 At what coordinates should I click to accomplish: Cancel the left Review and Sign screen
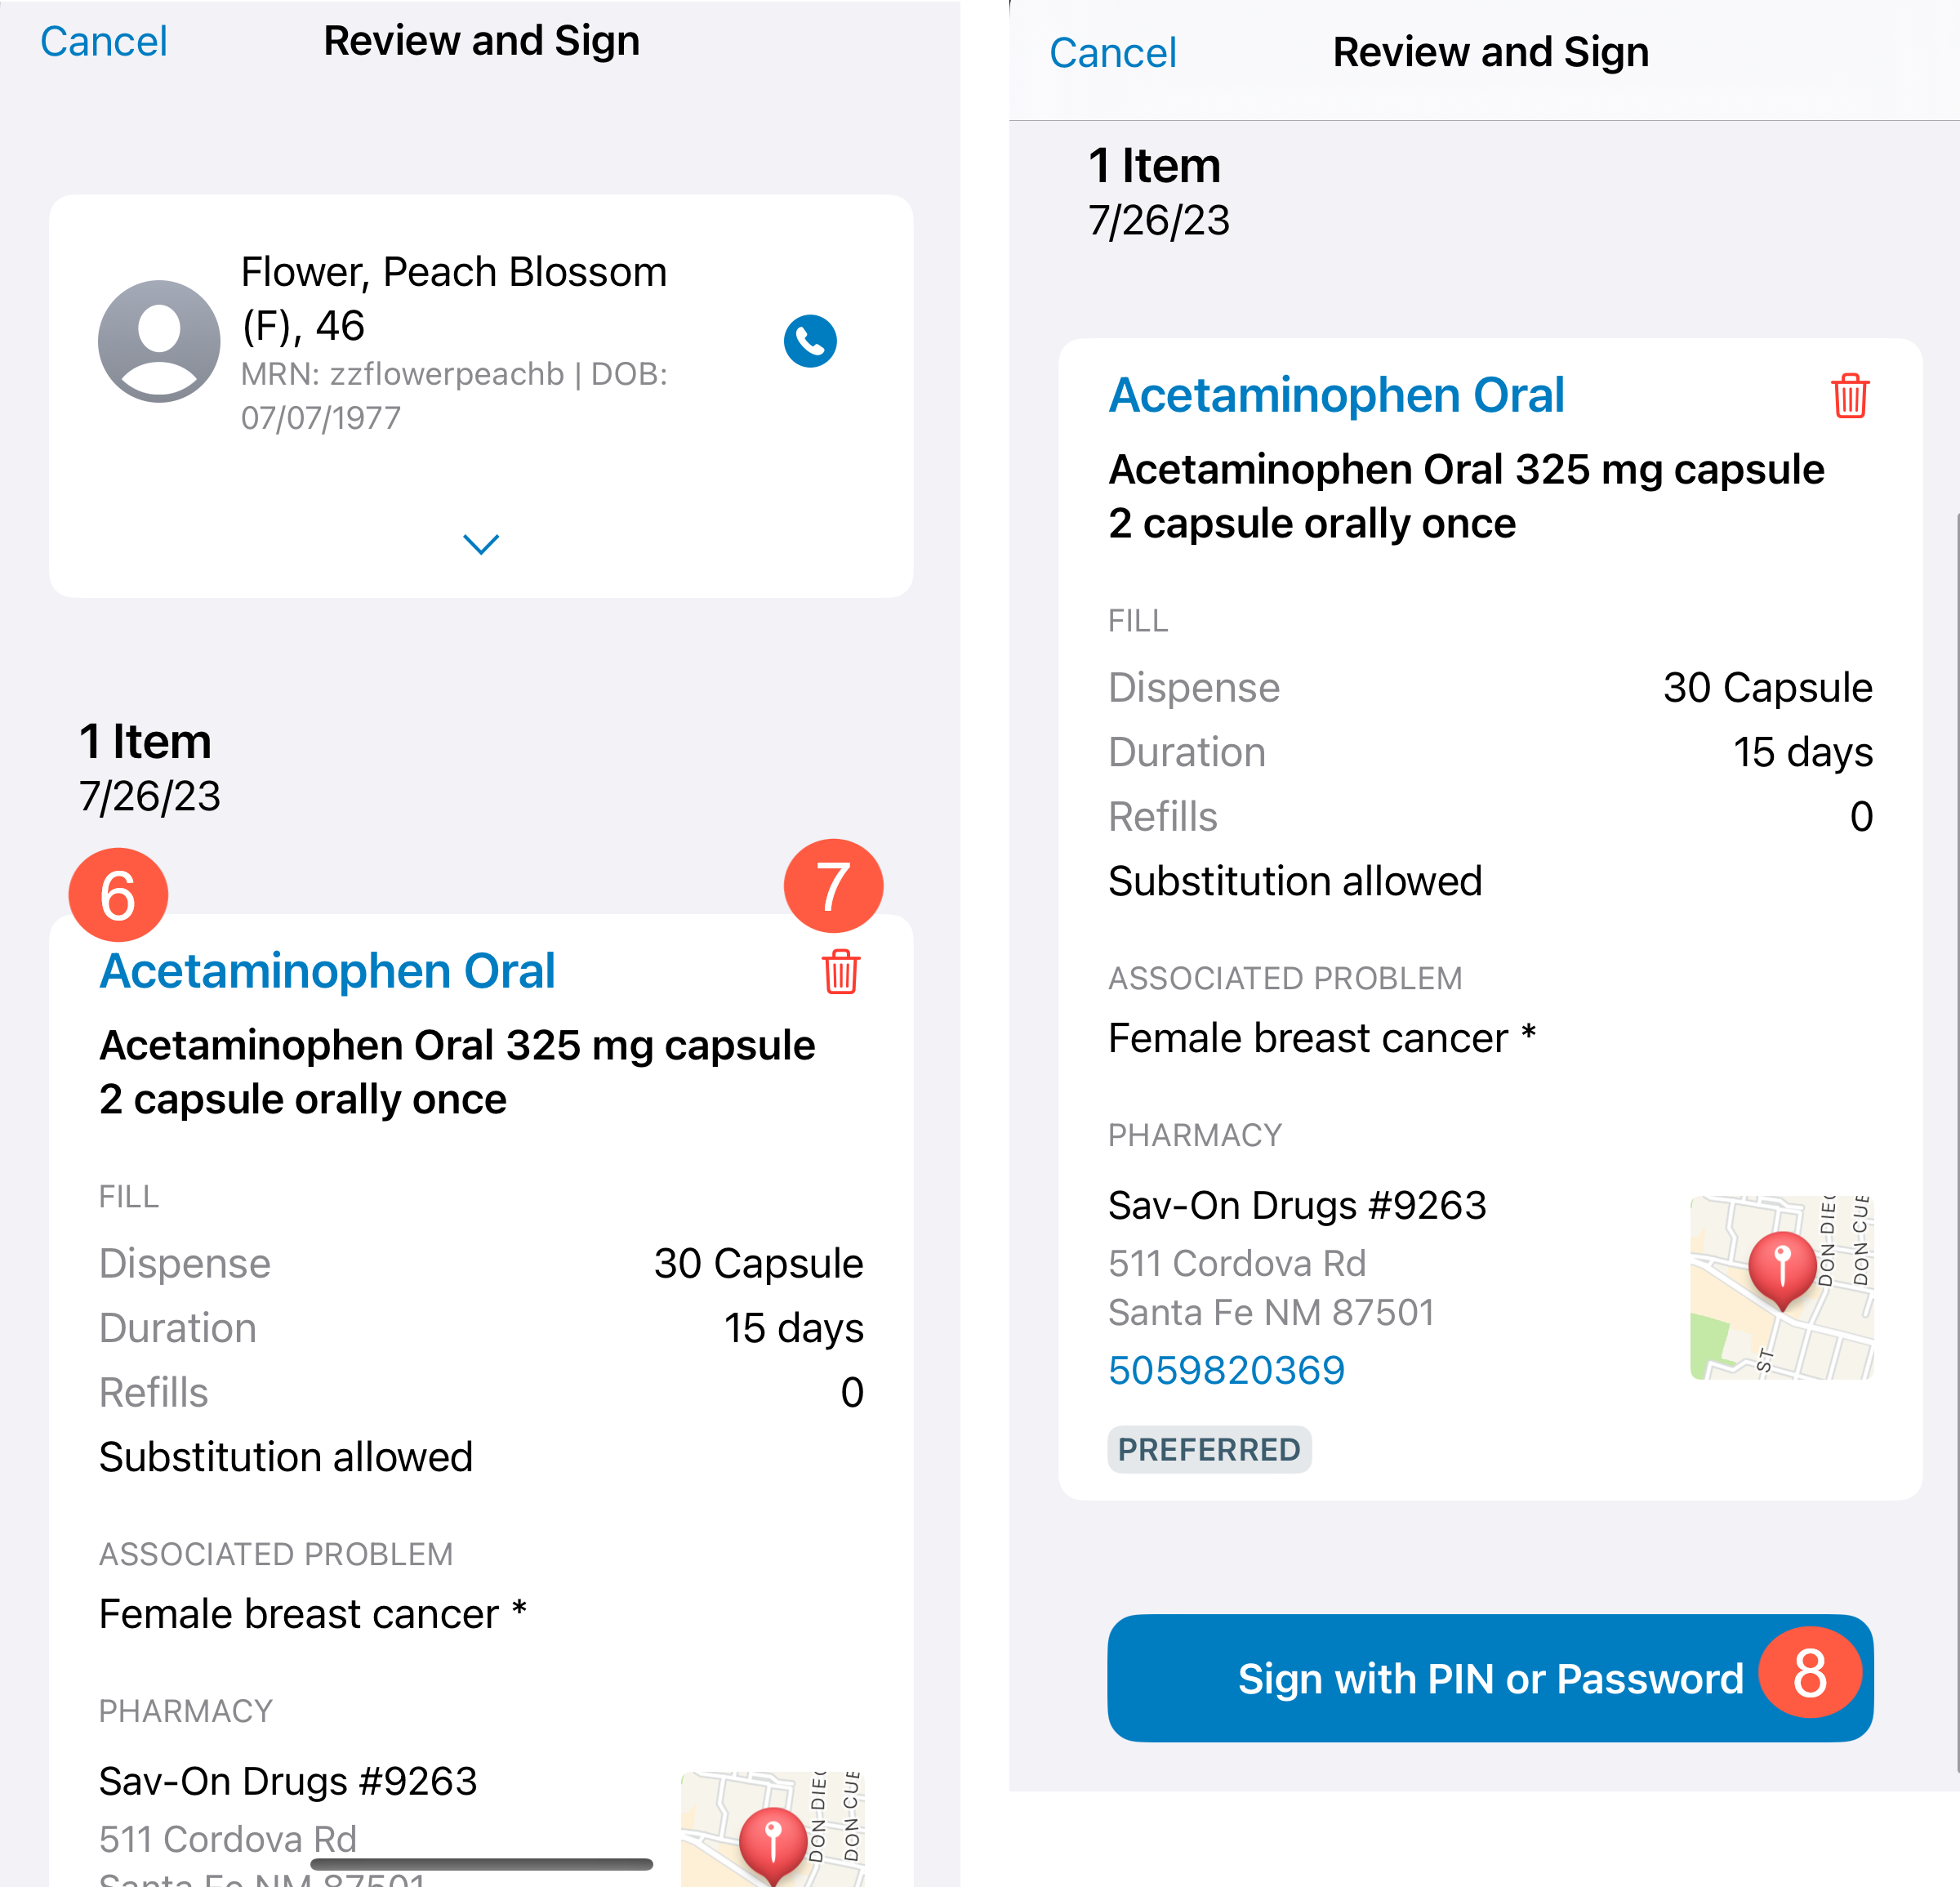click(x=104, y=42)
